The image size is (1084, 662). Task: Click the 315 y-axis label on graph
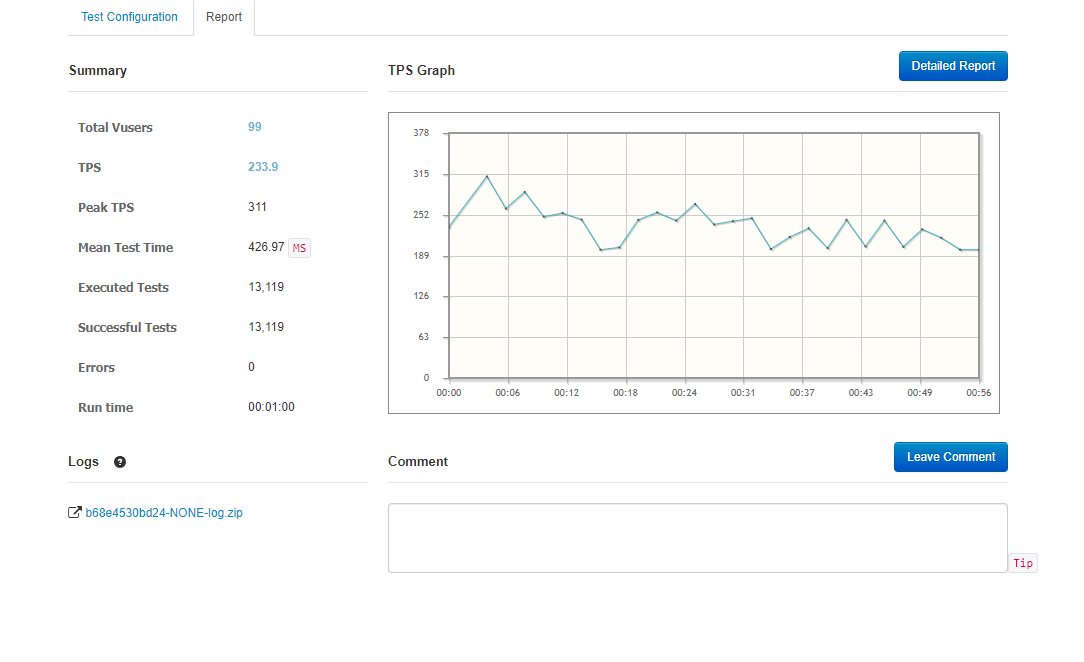click(421, 174)
